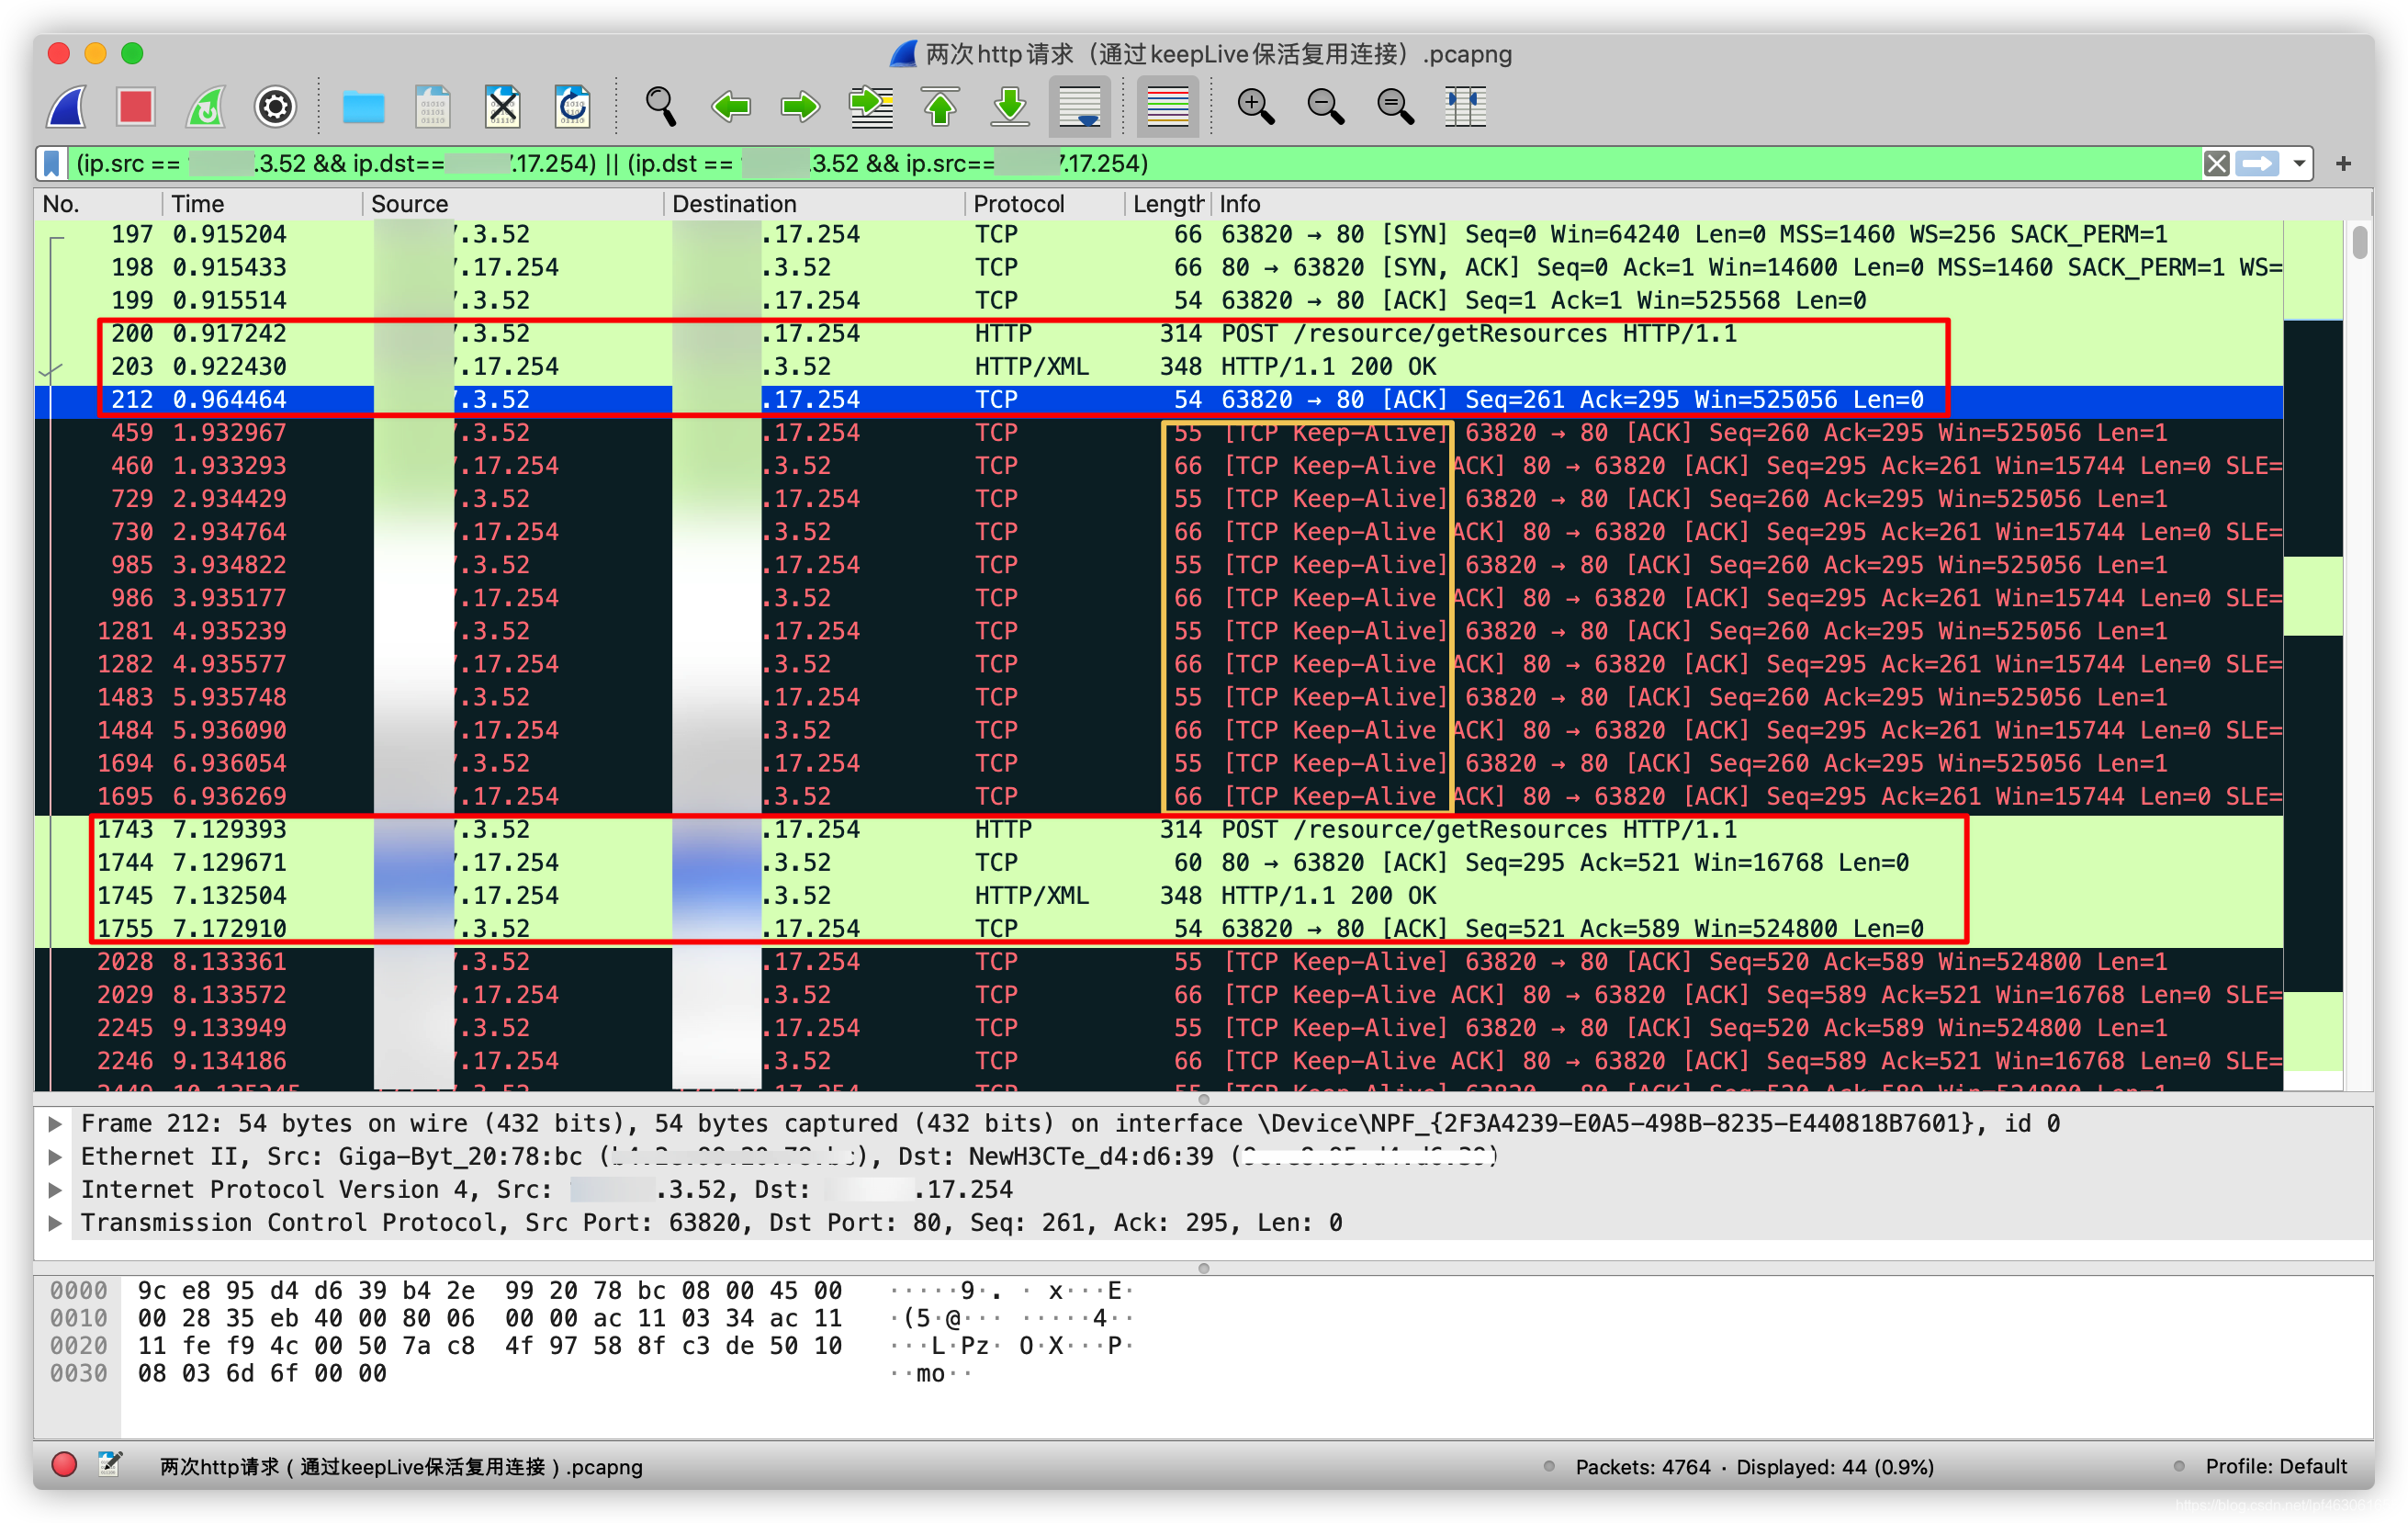Expand the Frame 212 details row

(56, 1123)
